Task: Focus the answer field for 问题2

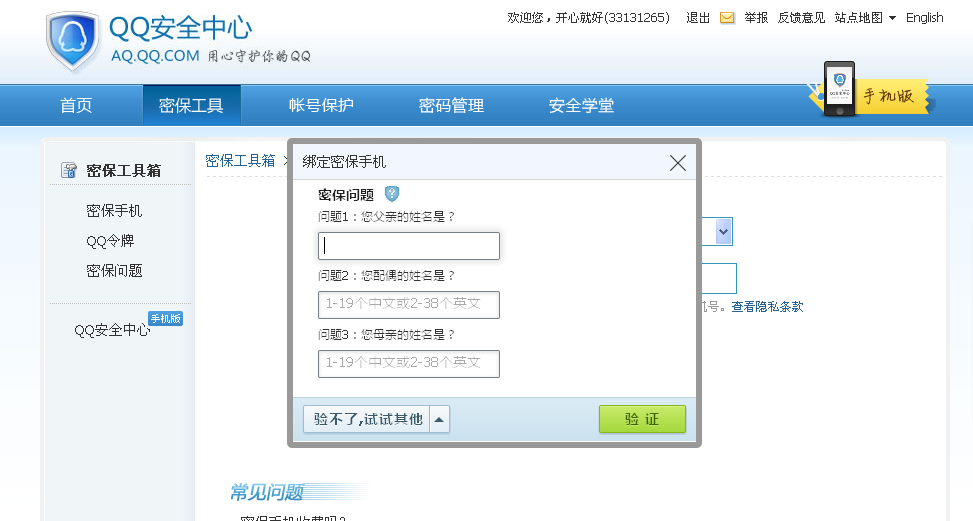Action: pos(409,305)
